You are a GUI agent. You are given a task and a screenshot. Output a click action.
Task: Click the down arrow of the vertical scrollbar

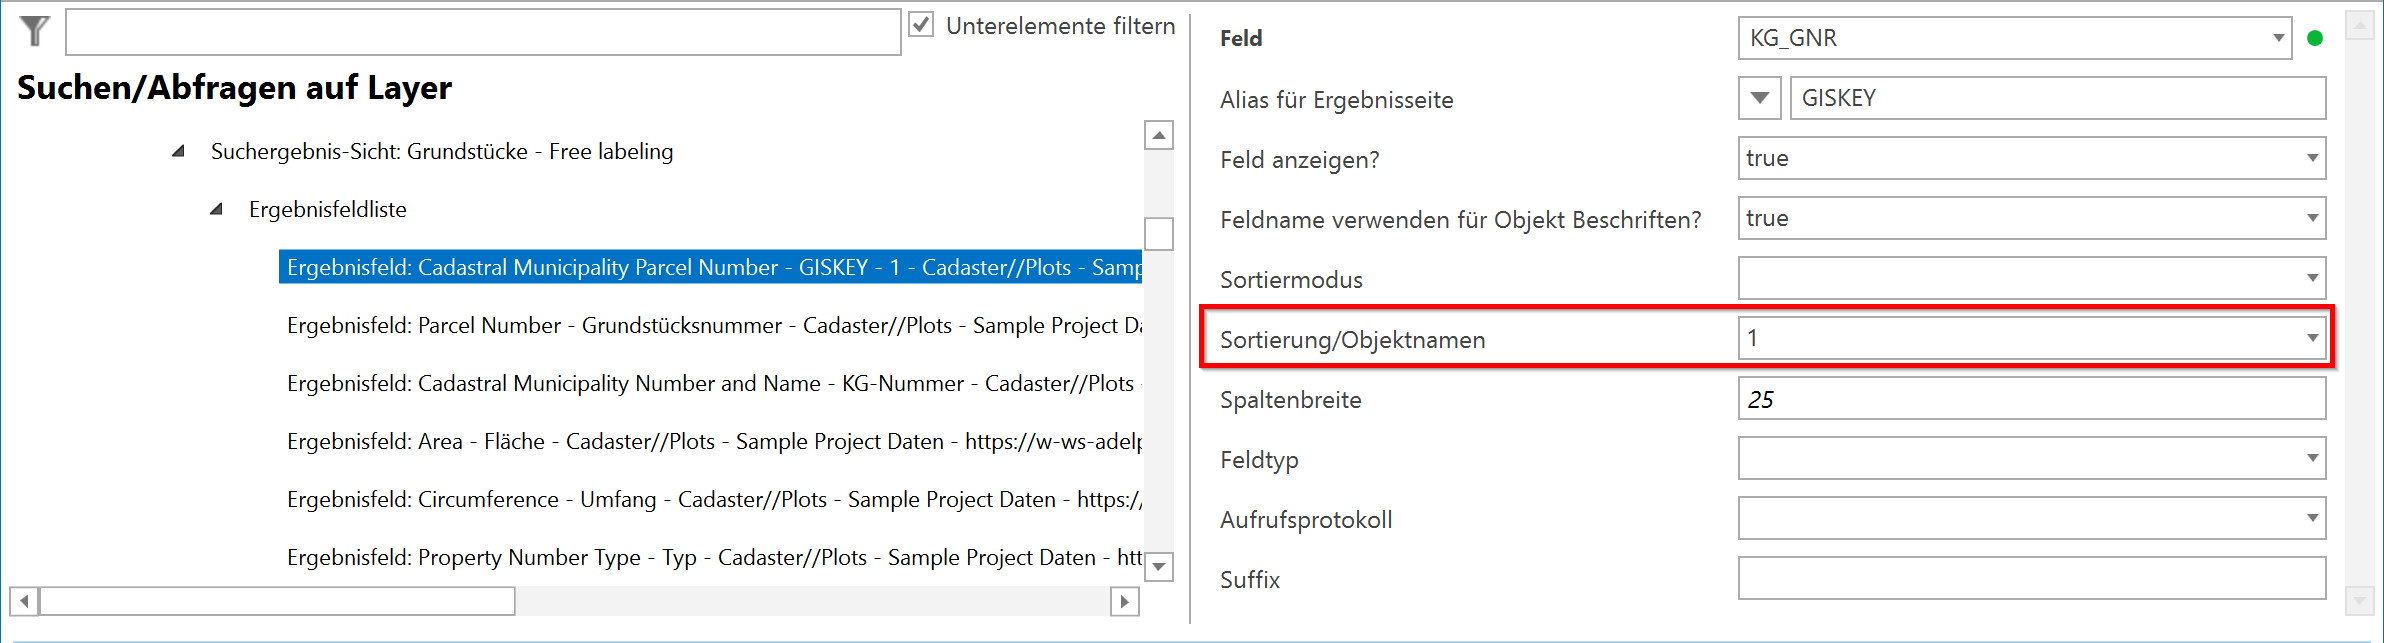(1157, 566)
